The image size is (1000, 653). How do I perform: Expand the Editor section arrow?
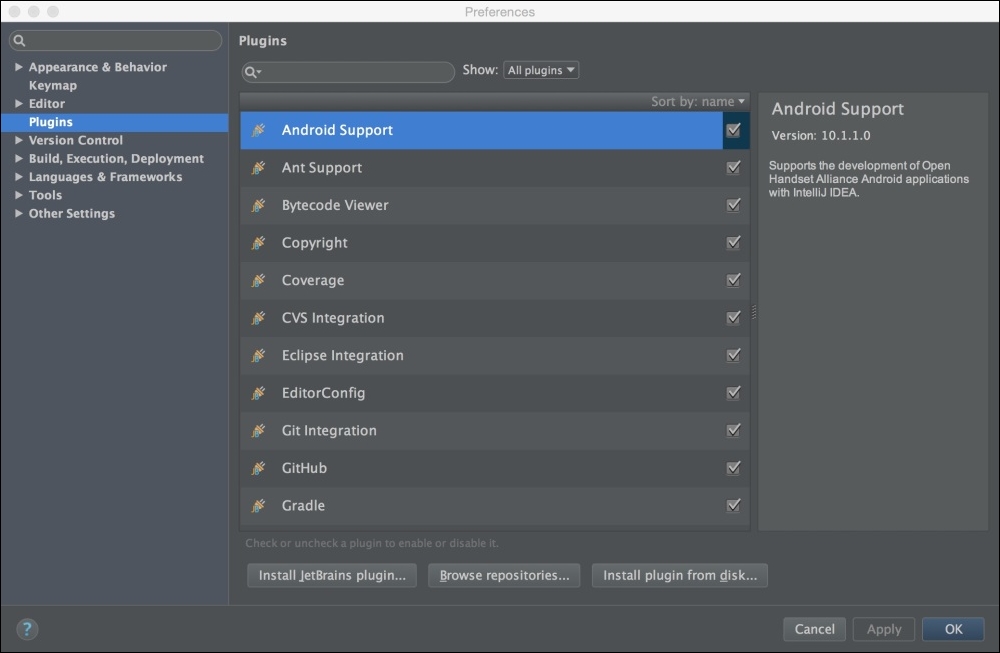pyautogui.click(x=18, y=103)
